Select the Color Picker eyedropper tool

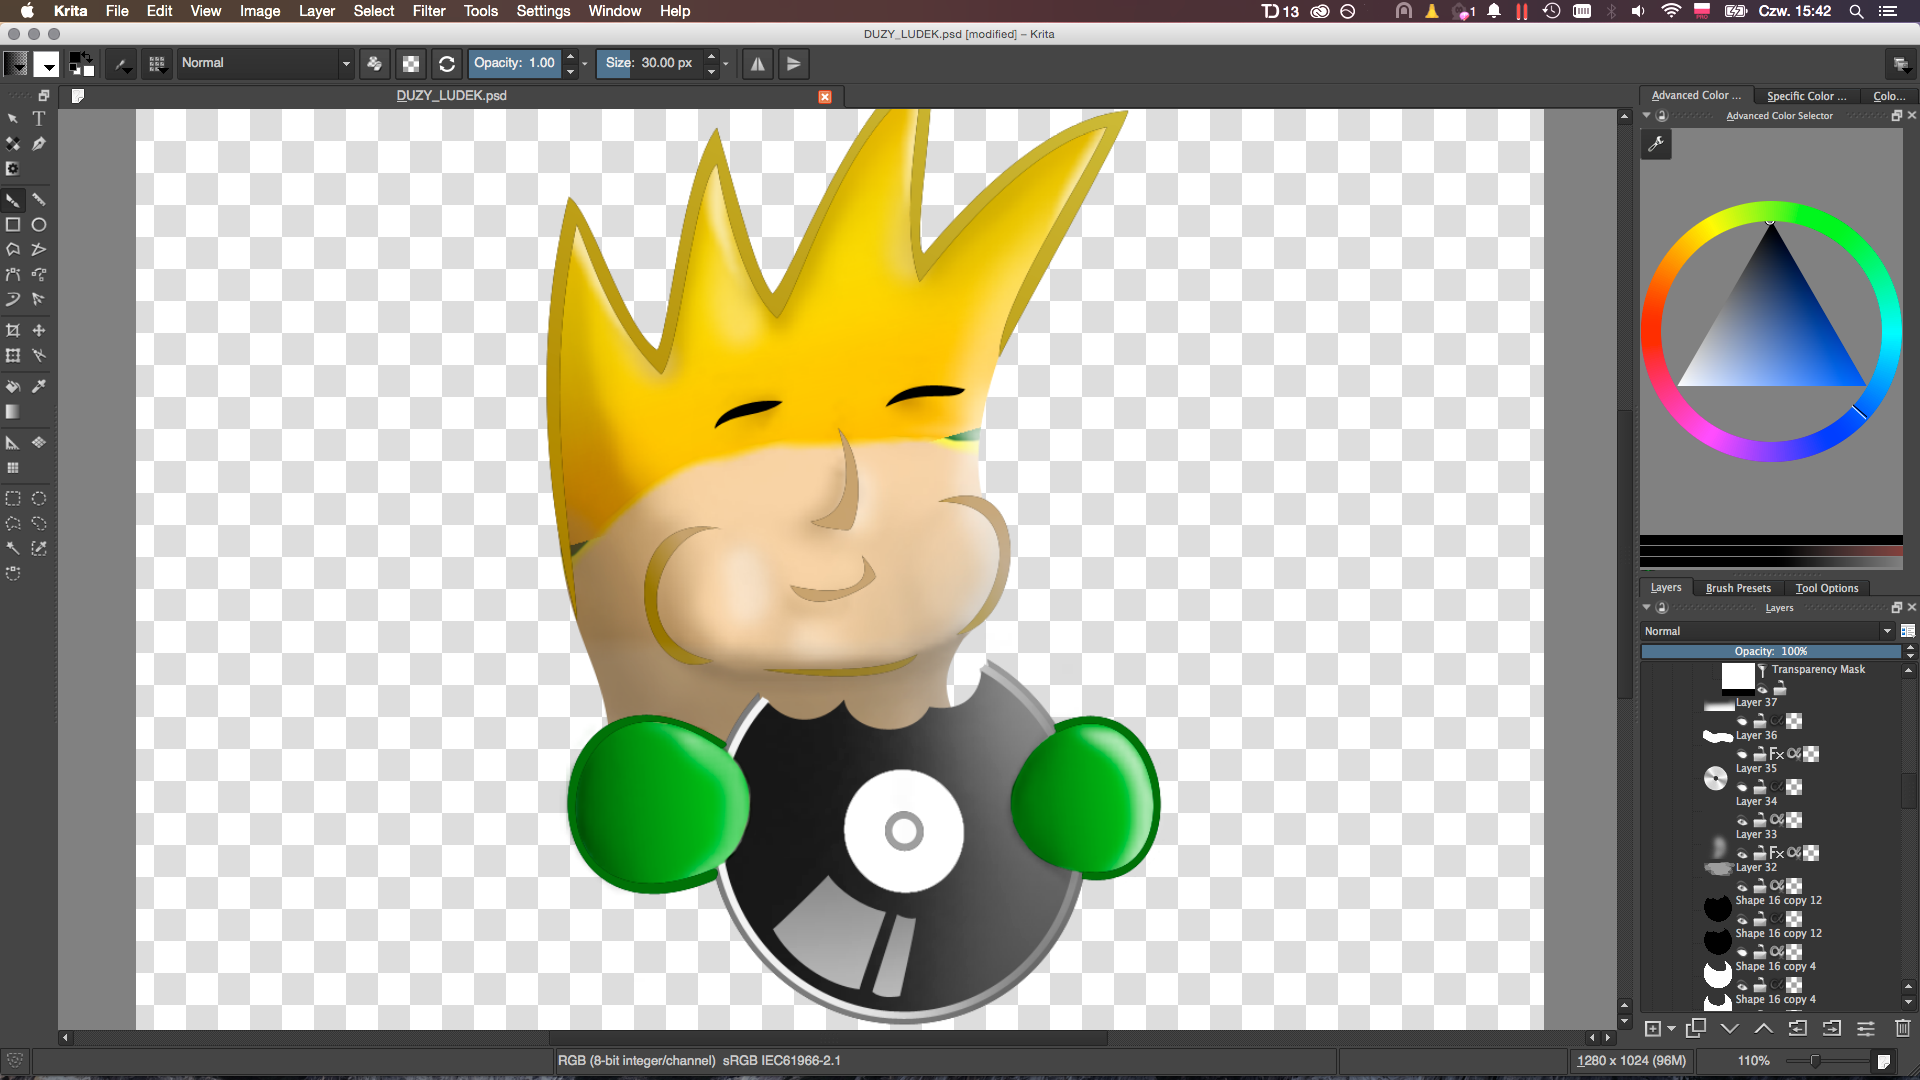[x=39, y=386]
